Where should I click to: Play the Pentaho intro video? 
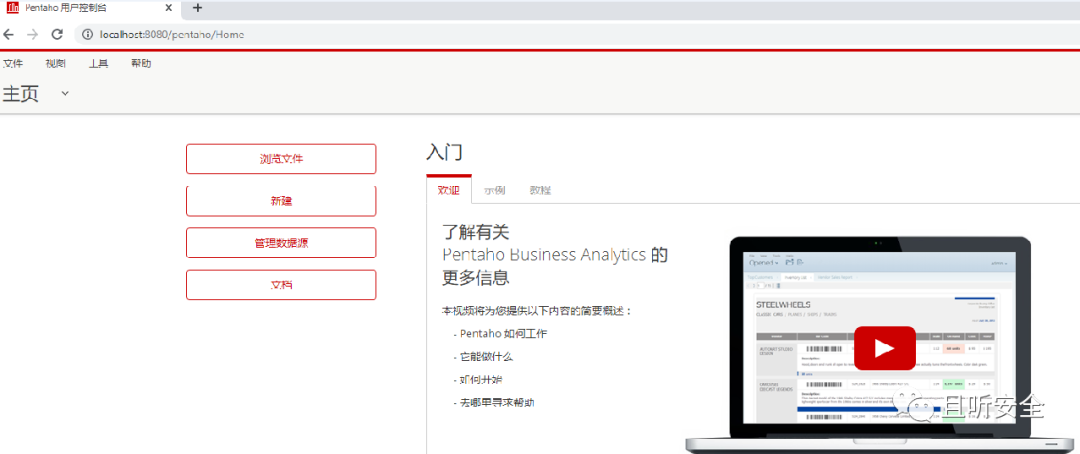coord(884,348)
